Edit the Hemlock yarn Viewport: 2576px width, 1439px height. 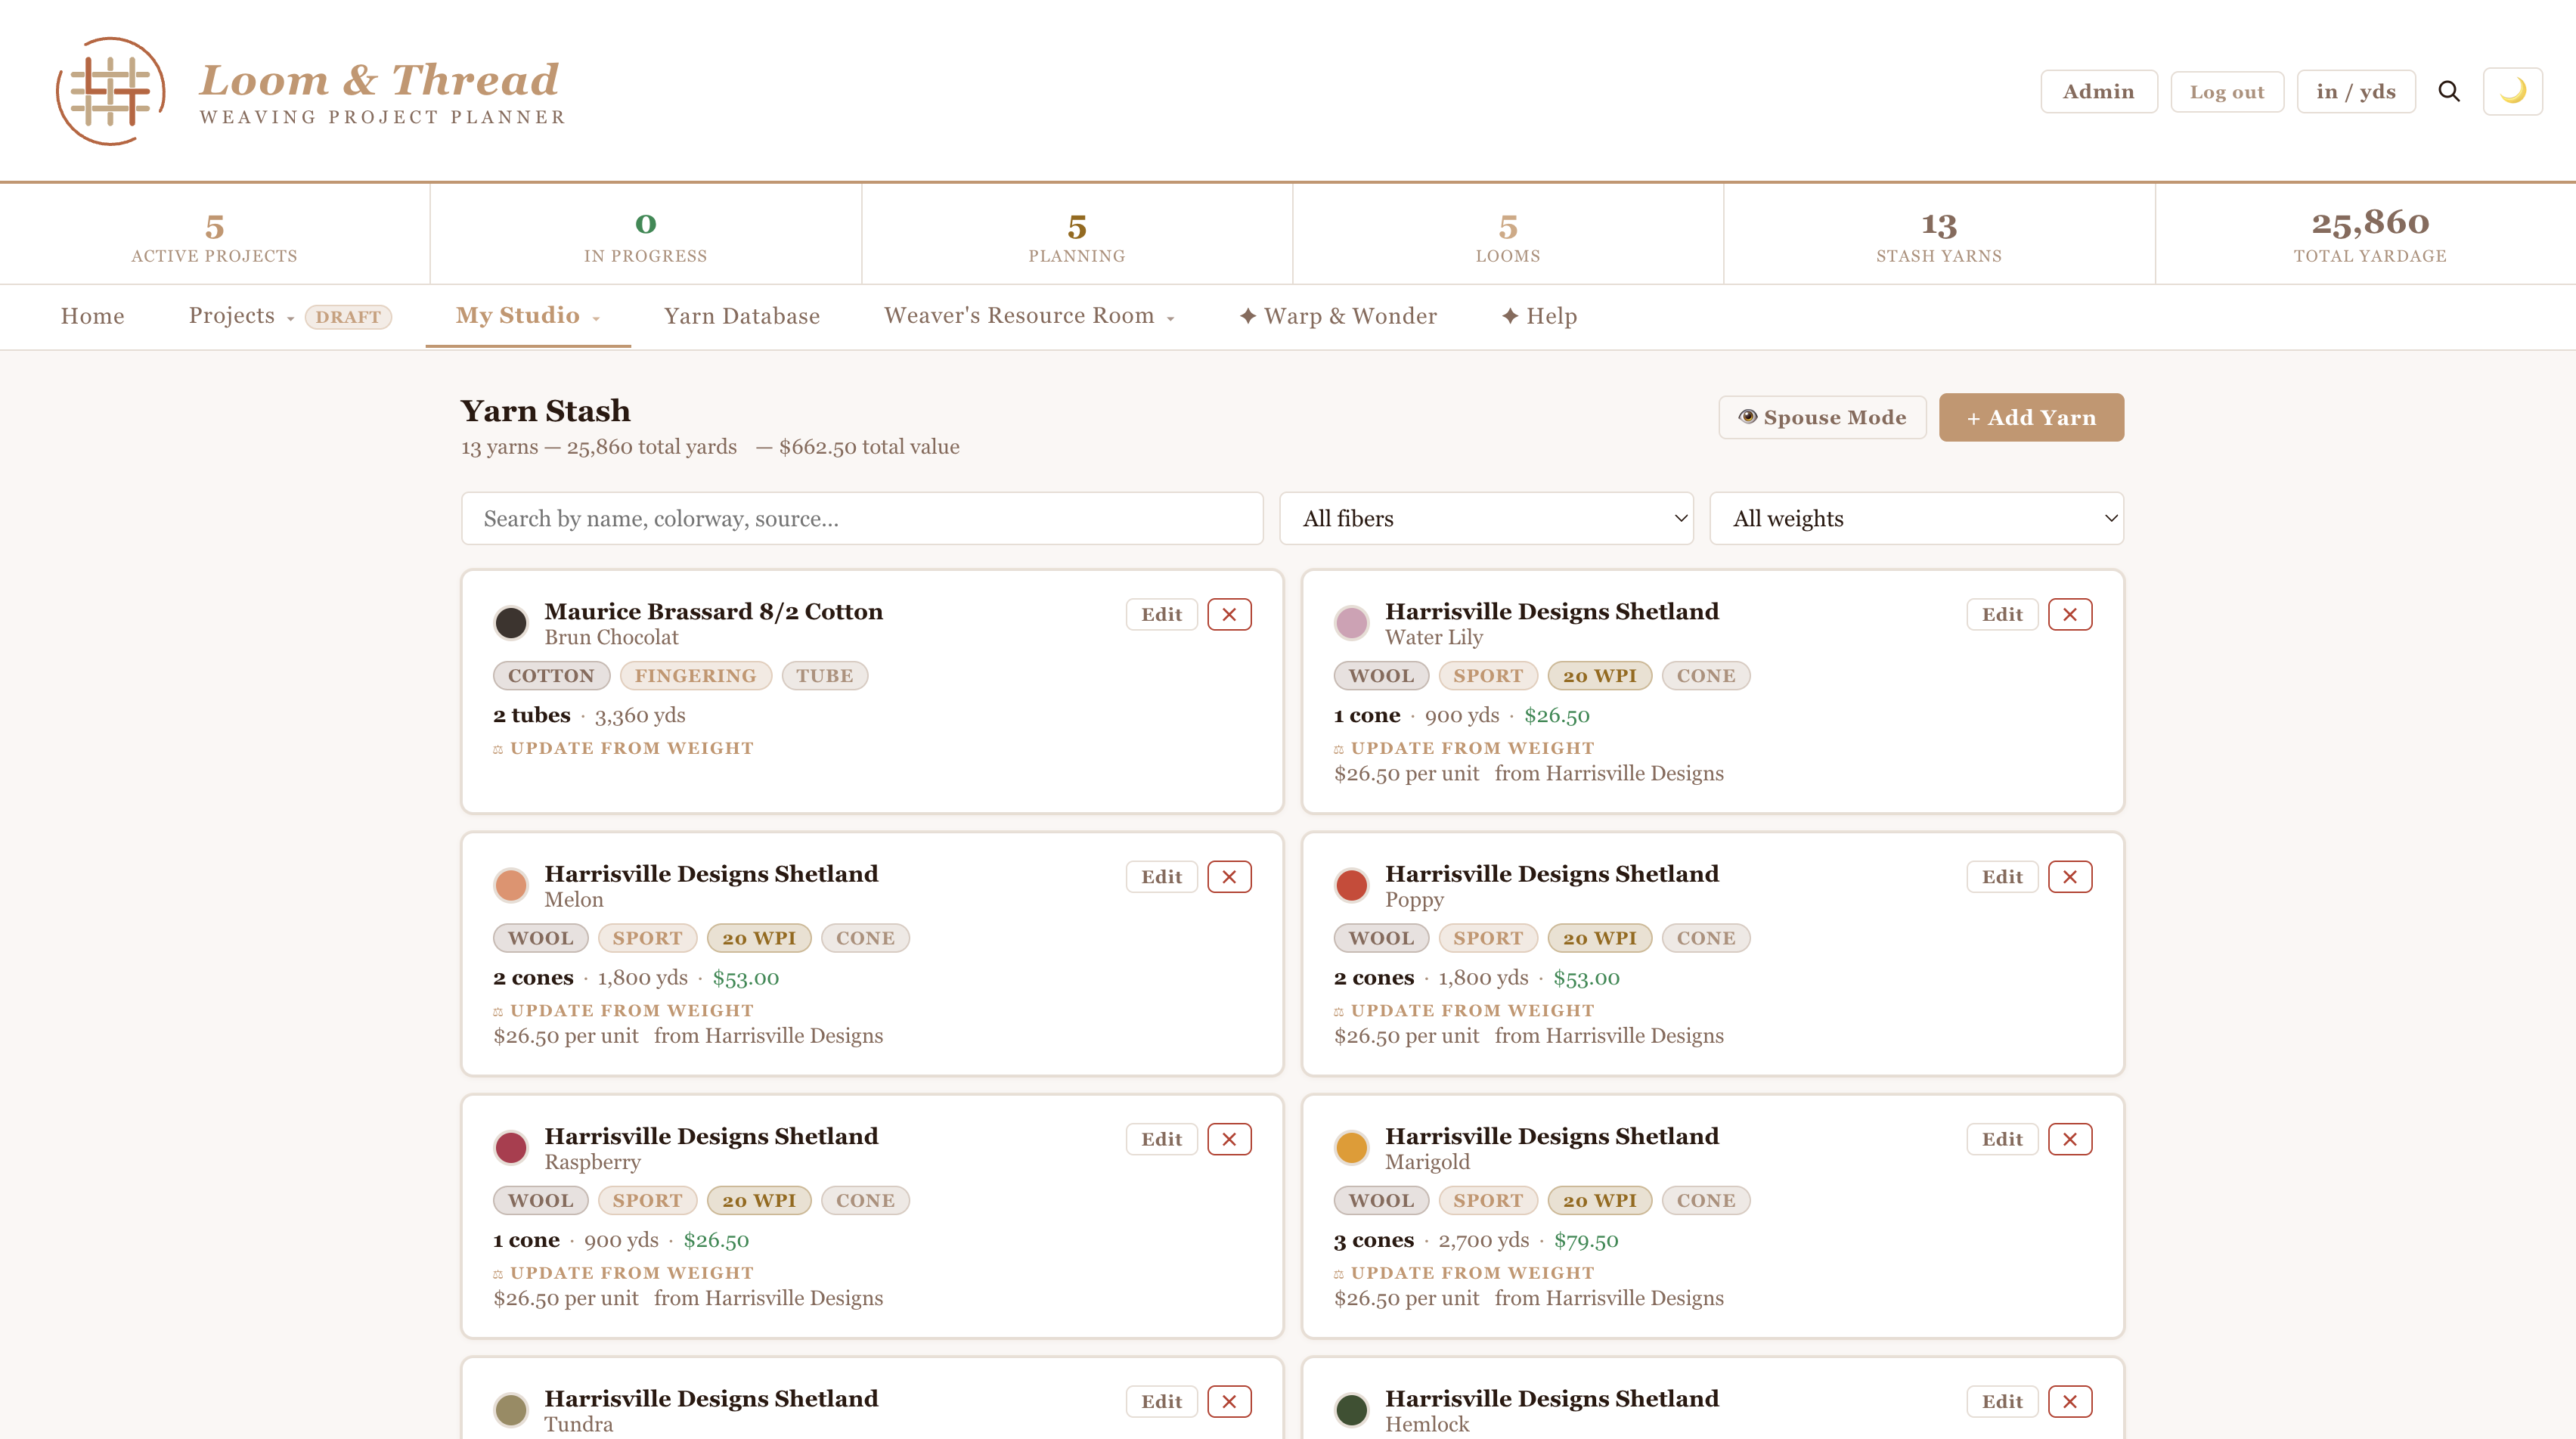(x=2002, y=1401)
